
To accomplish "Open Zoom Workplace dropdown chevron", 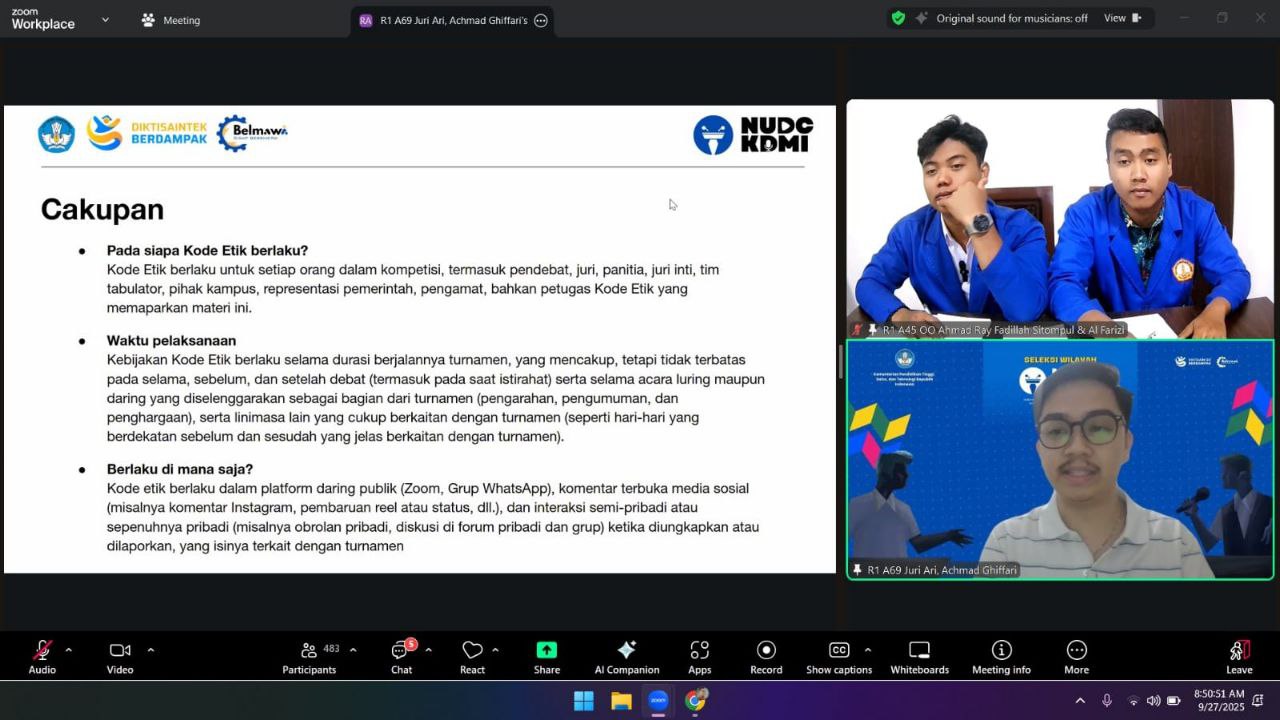I will [x=105, y=19].
